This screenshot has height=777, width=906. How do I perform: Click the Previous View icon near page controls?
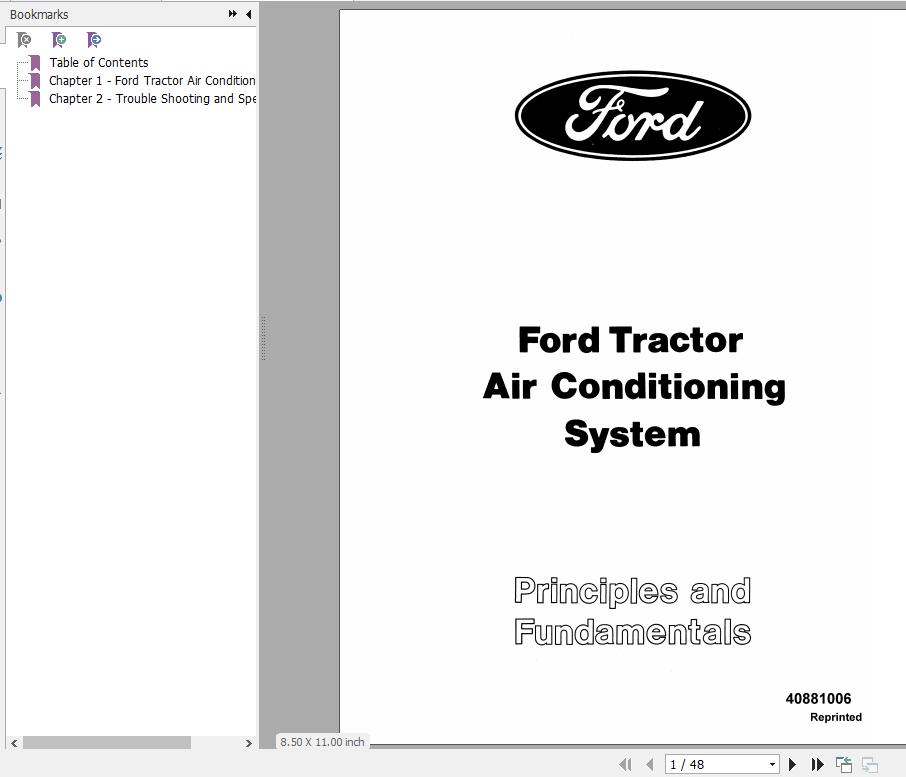pyautogui.click(x=843, y=764)
